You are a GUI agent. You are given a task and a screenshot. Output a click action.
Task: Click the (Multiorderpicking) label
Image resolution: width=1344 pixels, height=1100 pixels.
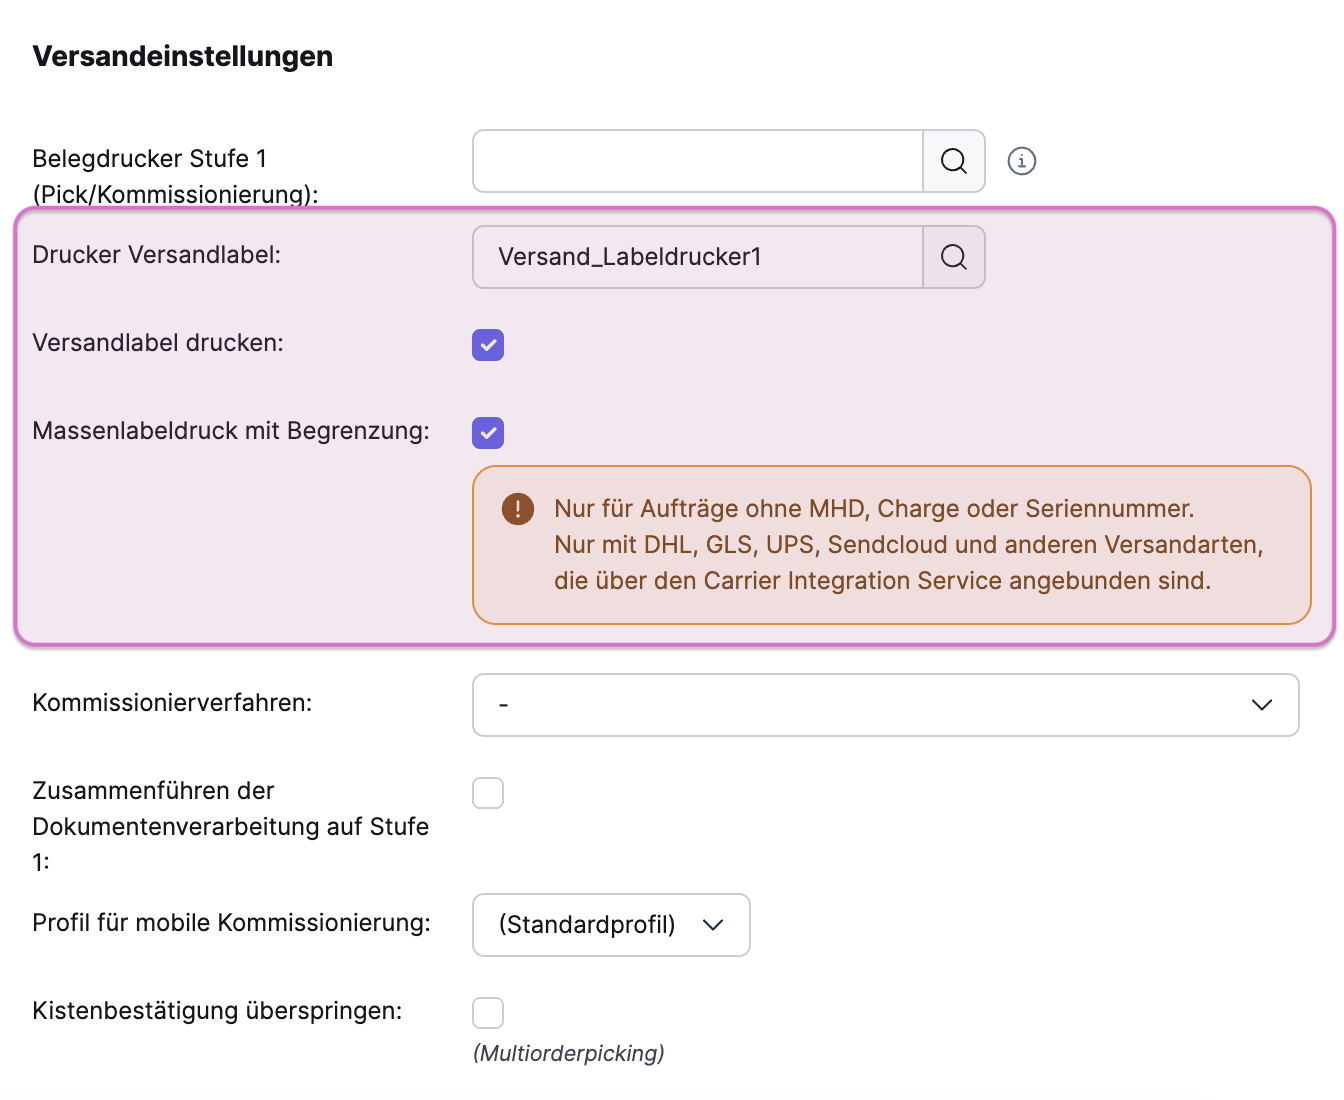coord(567,1052)
